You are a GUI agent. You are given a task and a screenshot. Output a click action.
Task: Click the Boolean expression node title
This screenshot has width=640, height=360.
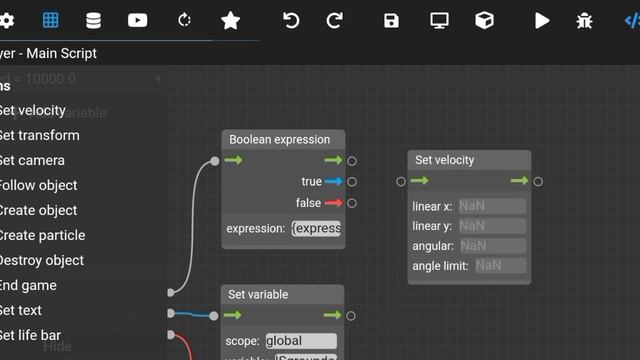(280, 140)
